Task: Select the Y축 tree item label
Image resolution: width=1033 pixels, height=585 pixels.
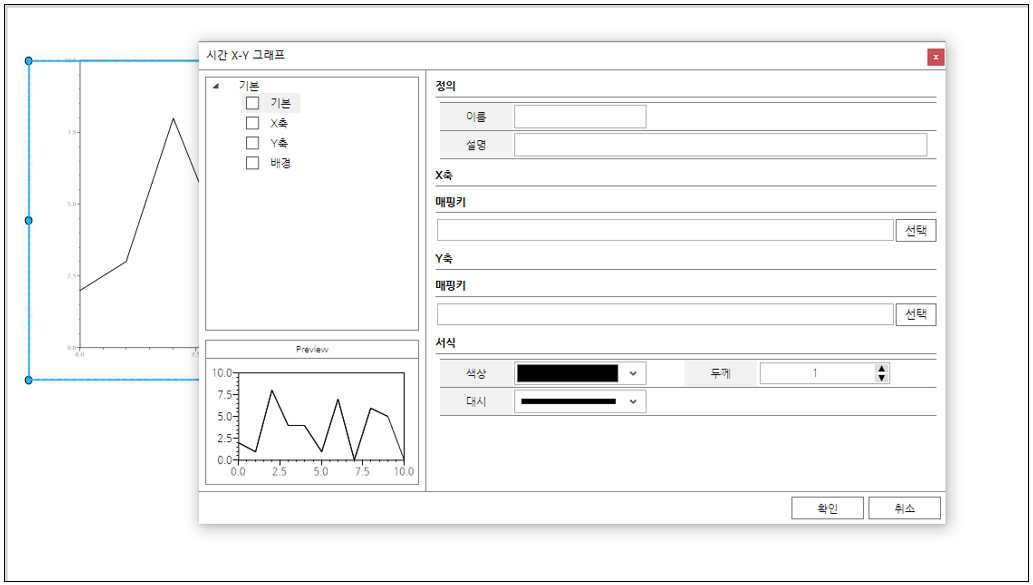Action: [x=279, y=143]
